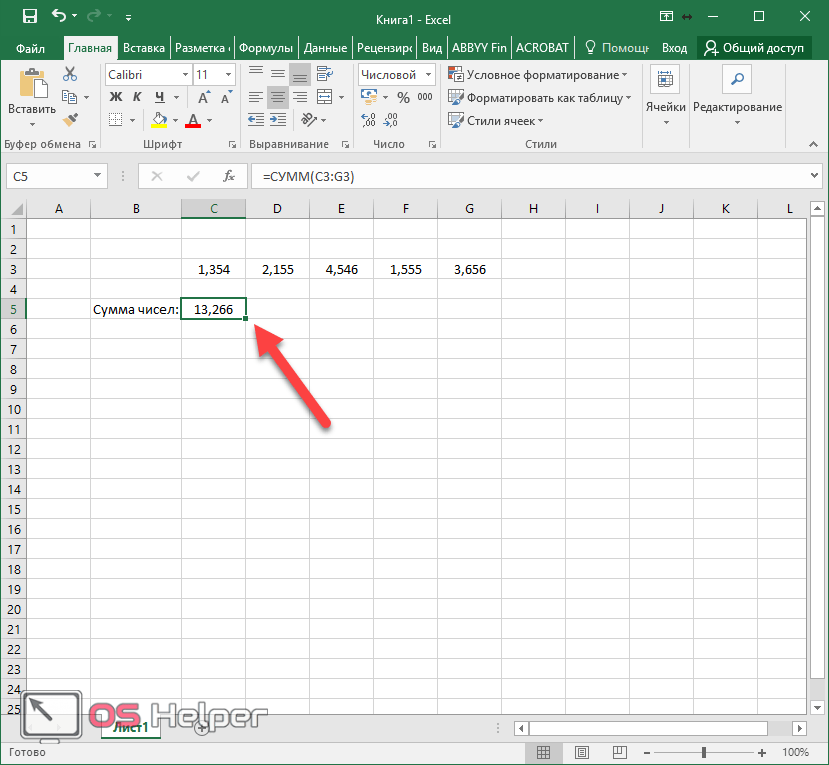Open the Name Box dropdown arrow
Viewport: 829px width, 765px height.
[98, 176]
